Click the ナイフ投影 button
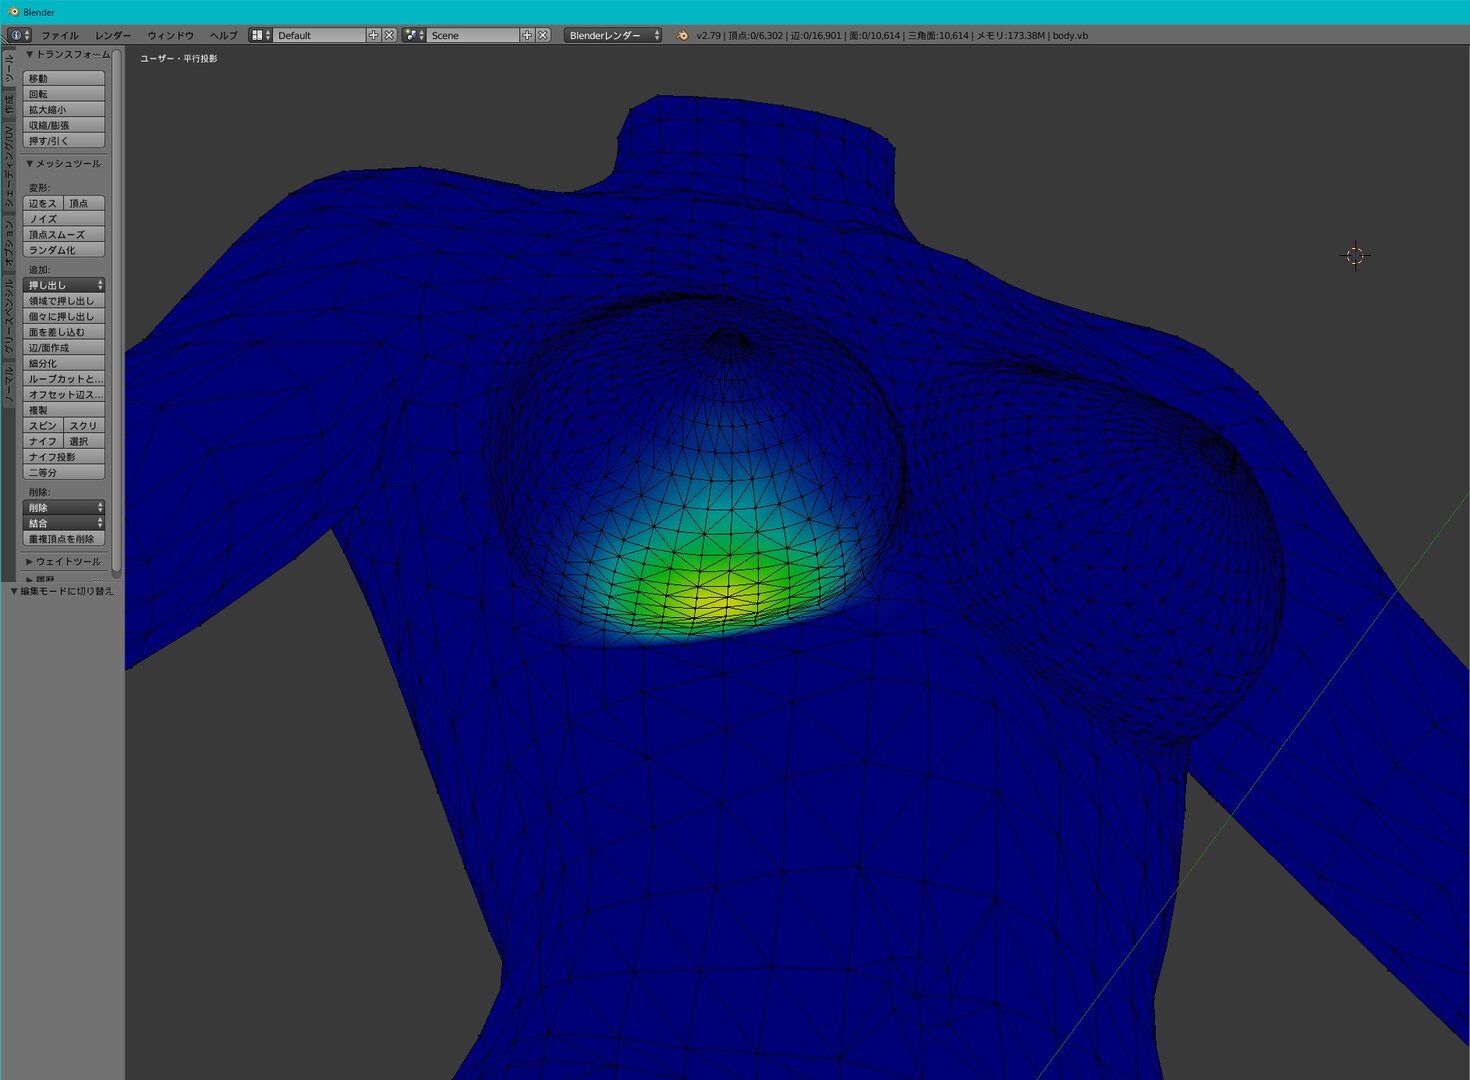1470x1080 pixels. (x=64, y=457)
